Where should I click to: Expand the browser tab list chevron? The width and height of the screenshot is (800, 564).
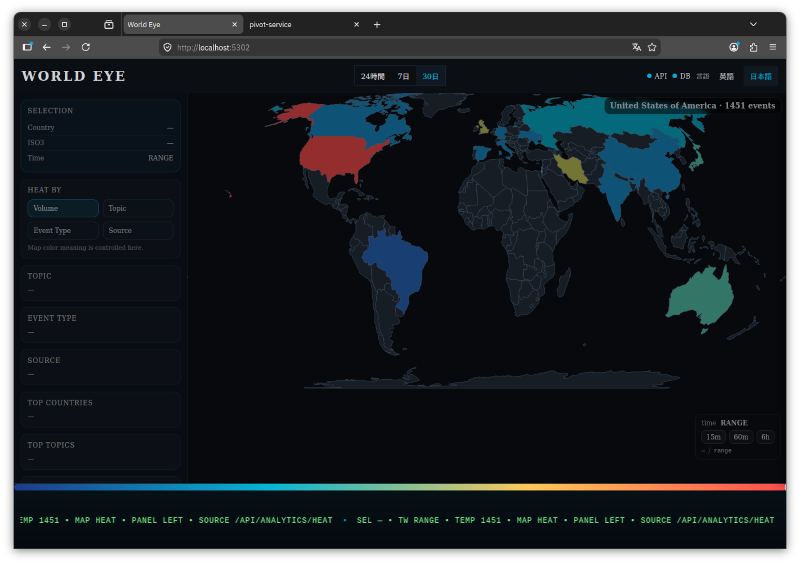coord(753,24)
